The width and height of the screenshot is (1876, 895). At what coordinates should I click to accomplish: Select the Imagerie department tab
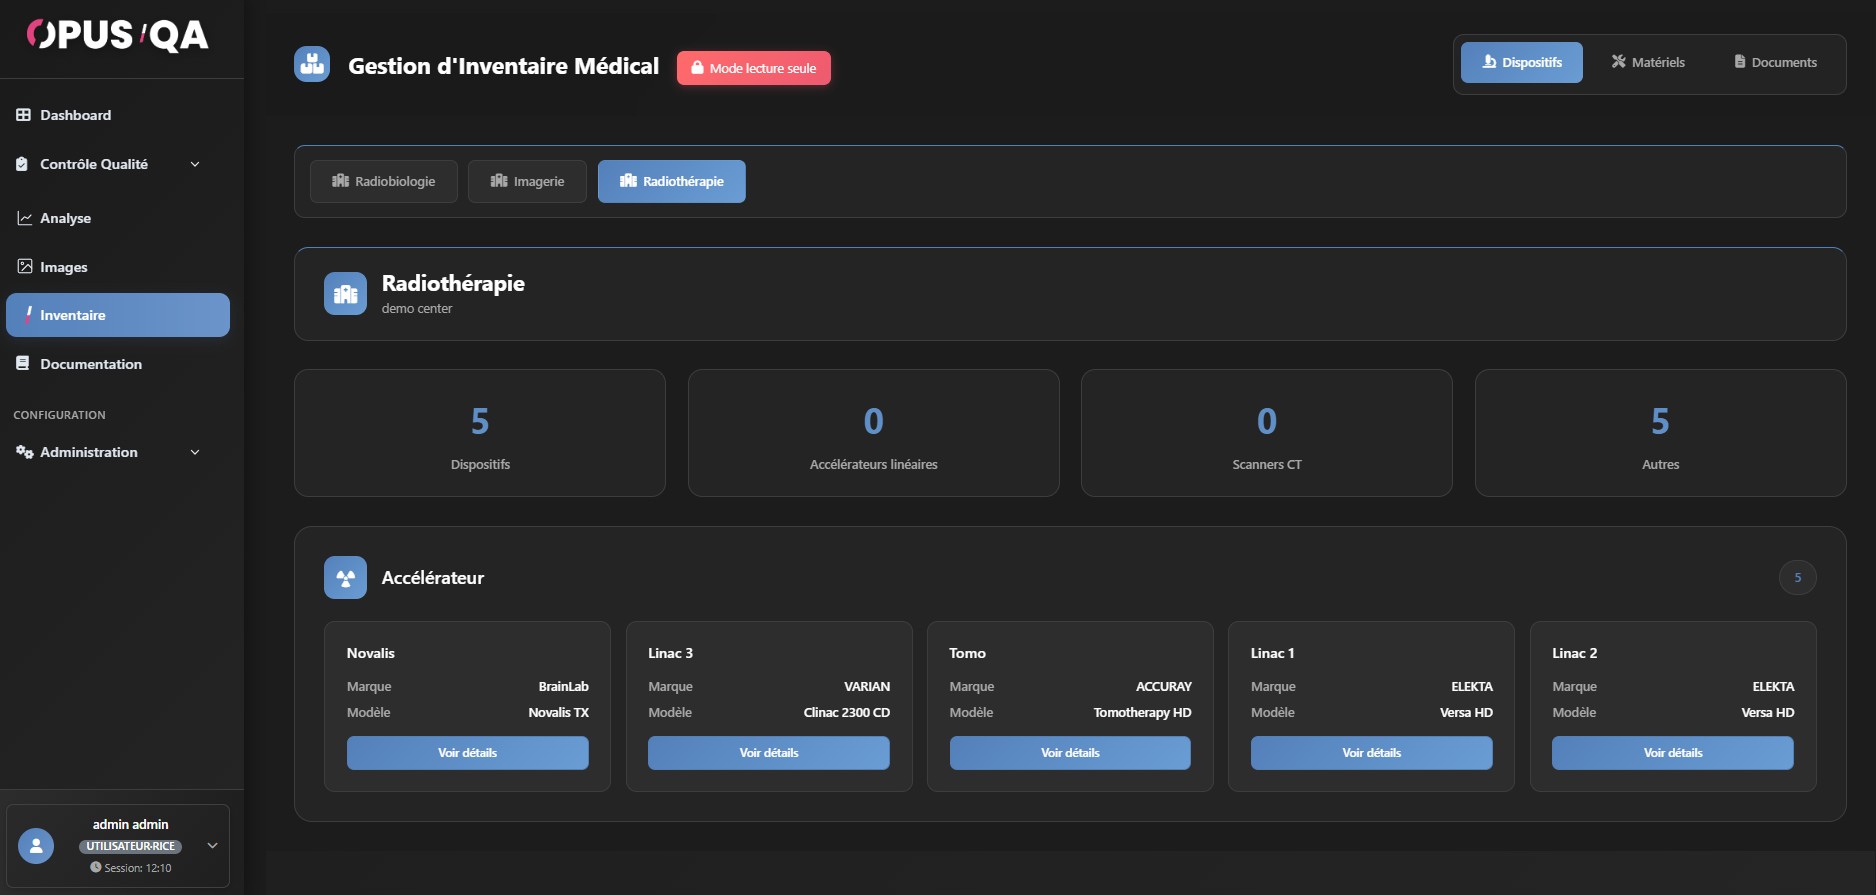527,181
